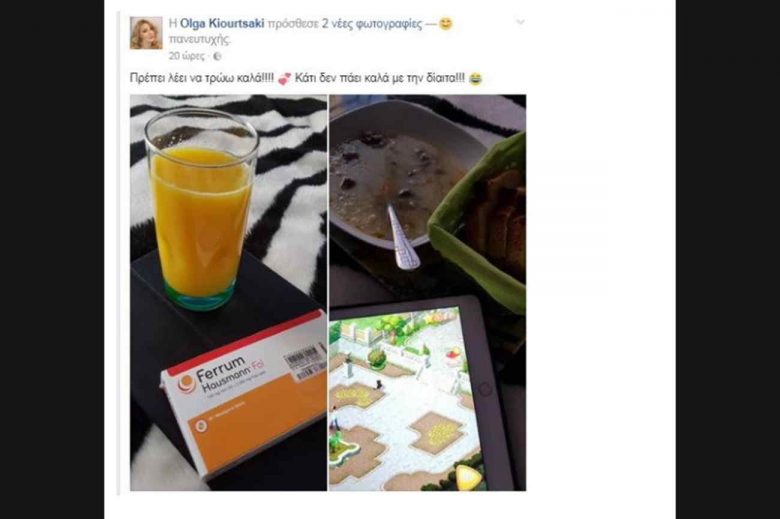Click the smiling face feeling emoji
The image size is (780, 519).
click(446, 23)
